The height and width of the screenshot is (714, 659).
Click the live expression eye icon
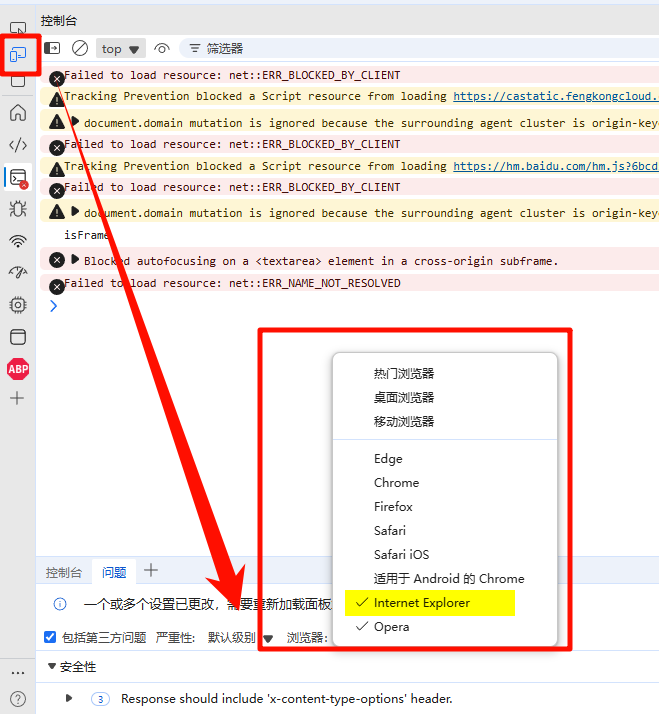tap(162, 48)
